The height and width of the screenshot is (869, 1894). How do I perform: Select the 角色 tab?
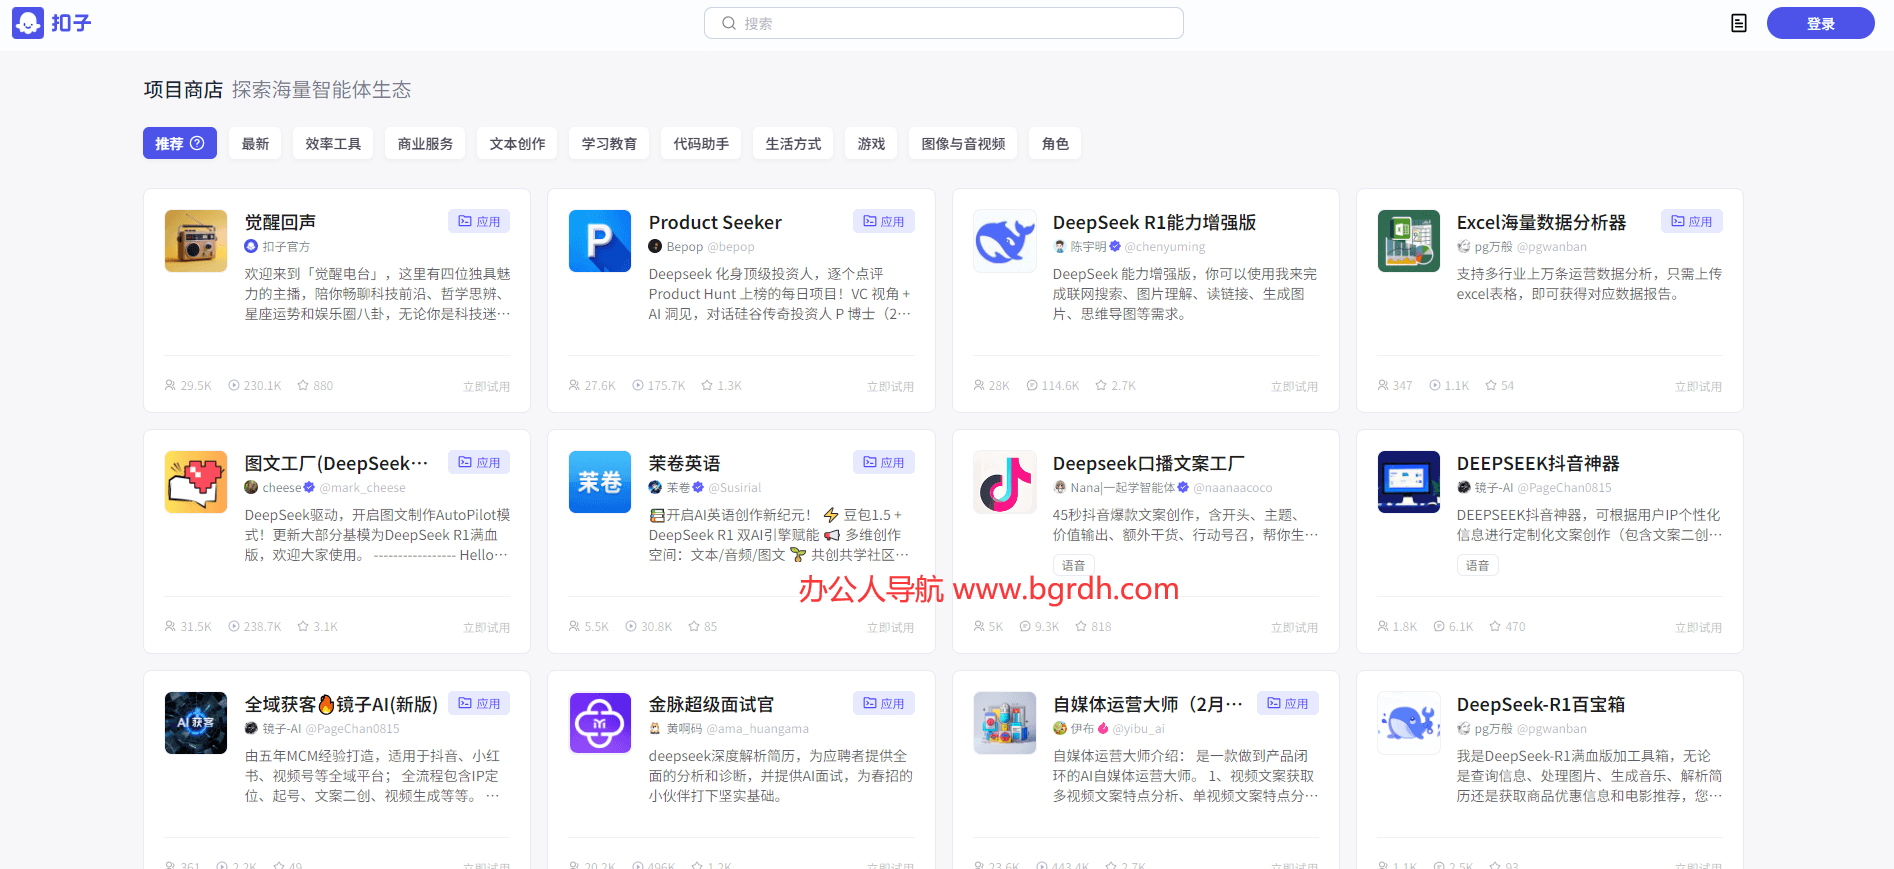pos(1055,143)
